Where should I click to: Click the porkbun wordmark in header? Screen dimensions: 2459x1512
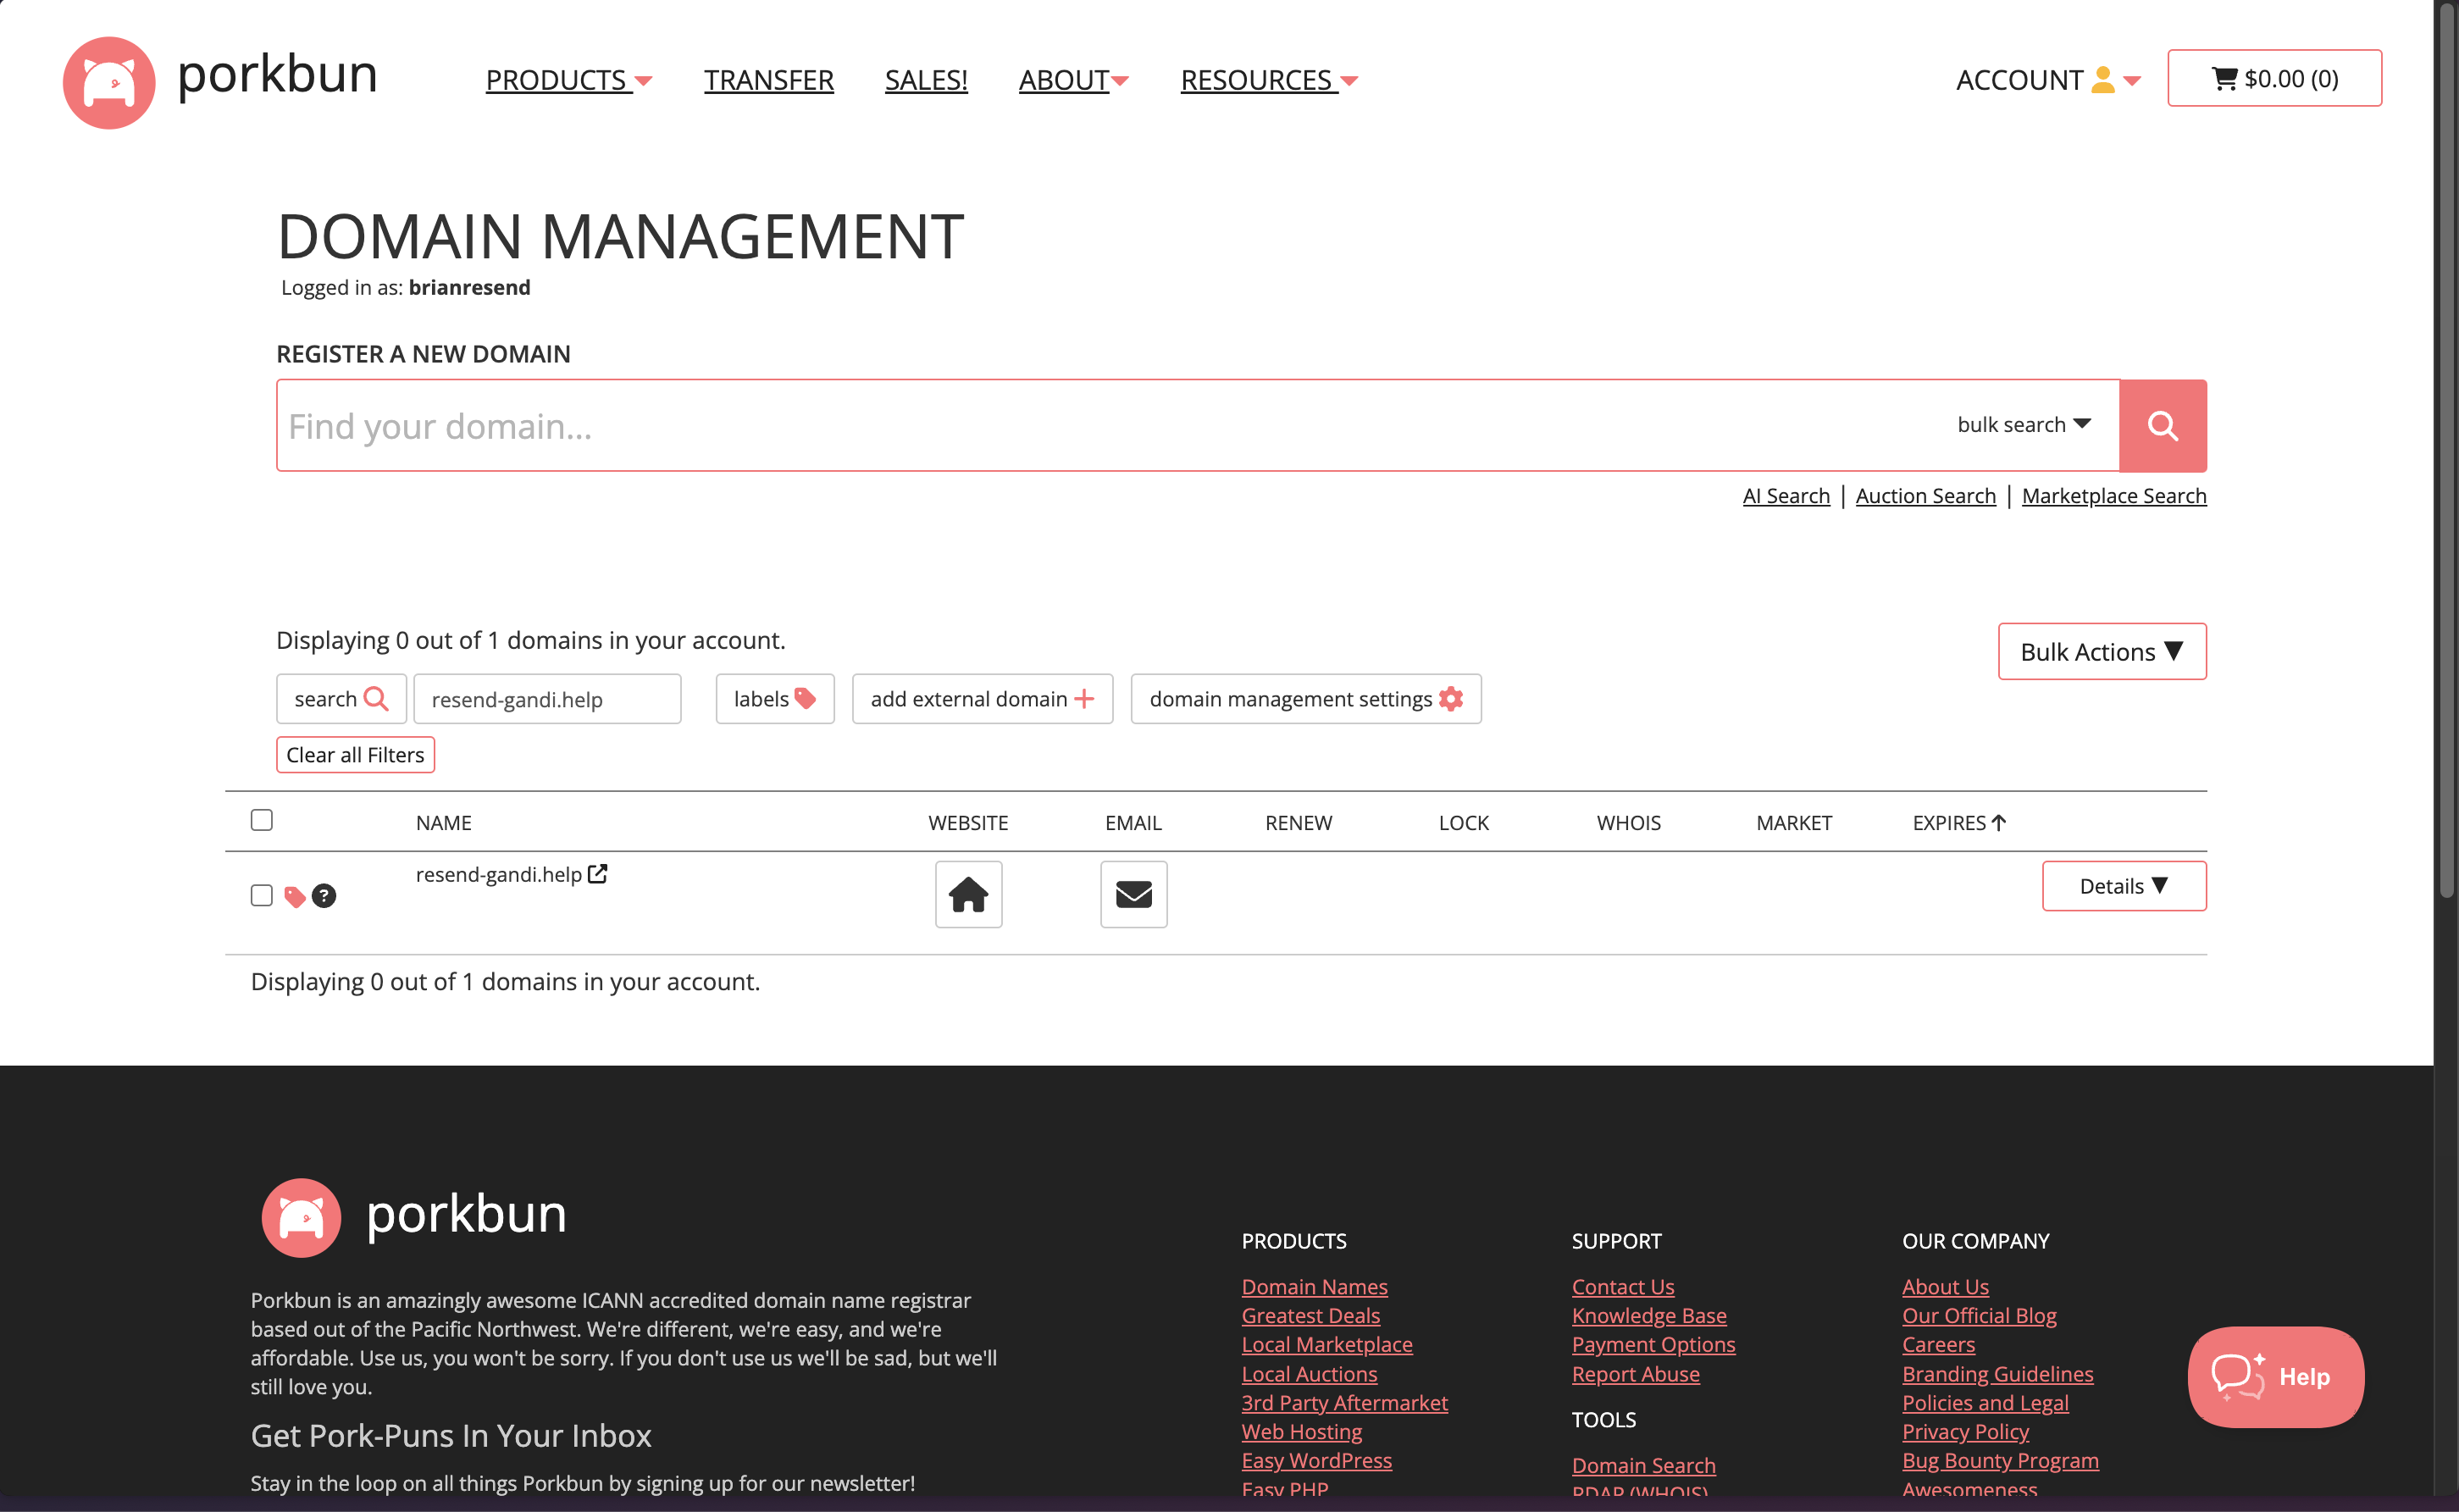(x=277, y=75)
